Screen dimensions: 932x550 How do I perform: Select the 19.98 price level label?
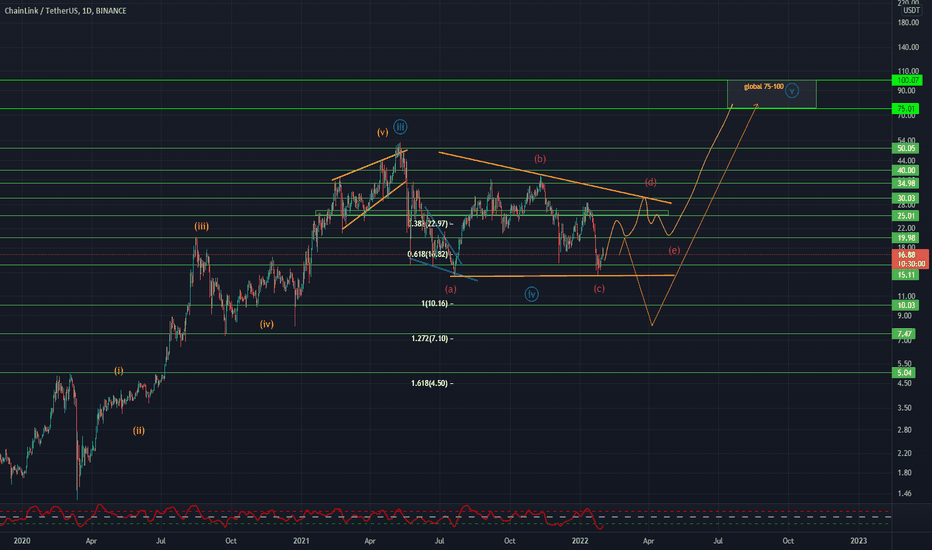tap(906, 238)
